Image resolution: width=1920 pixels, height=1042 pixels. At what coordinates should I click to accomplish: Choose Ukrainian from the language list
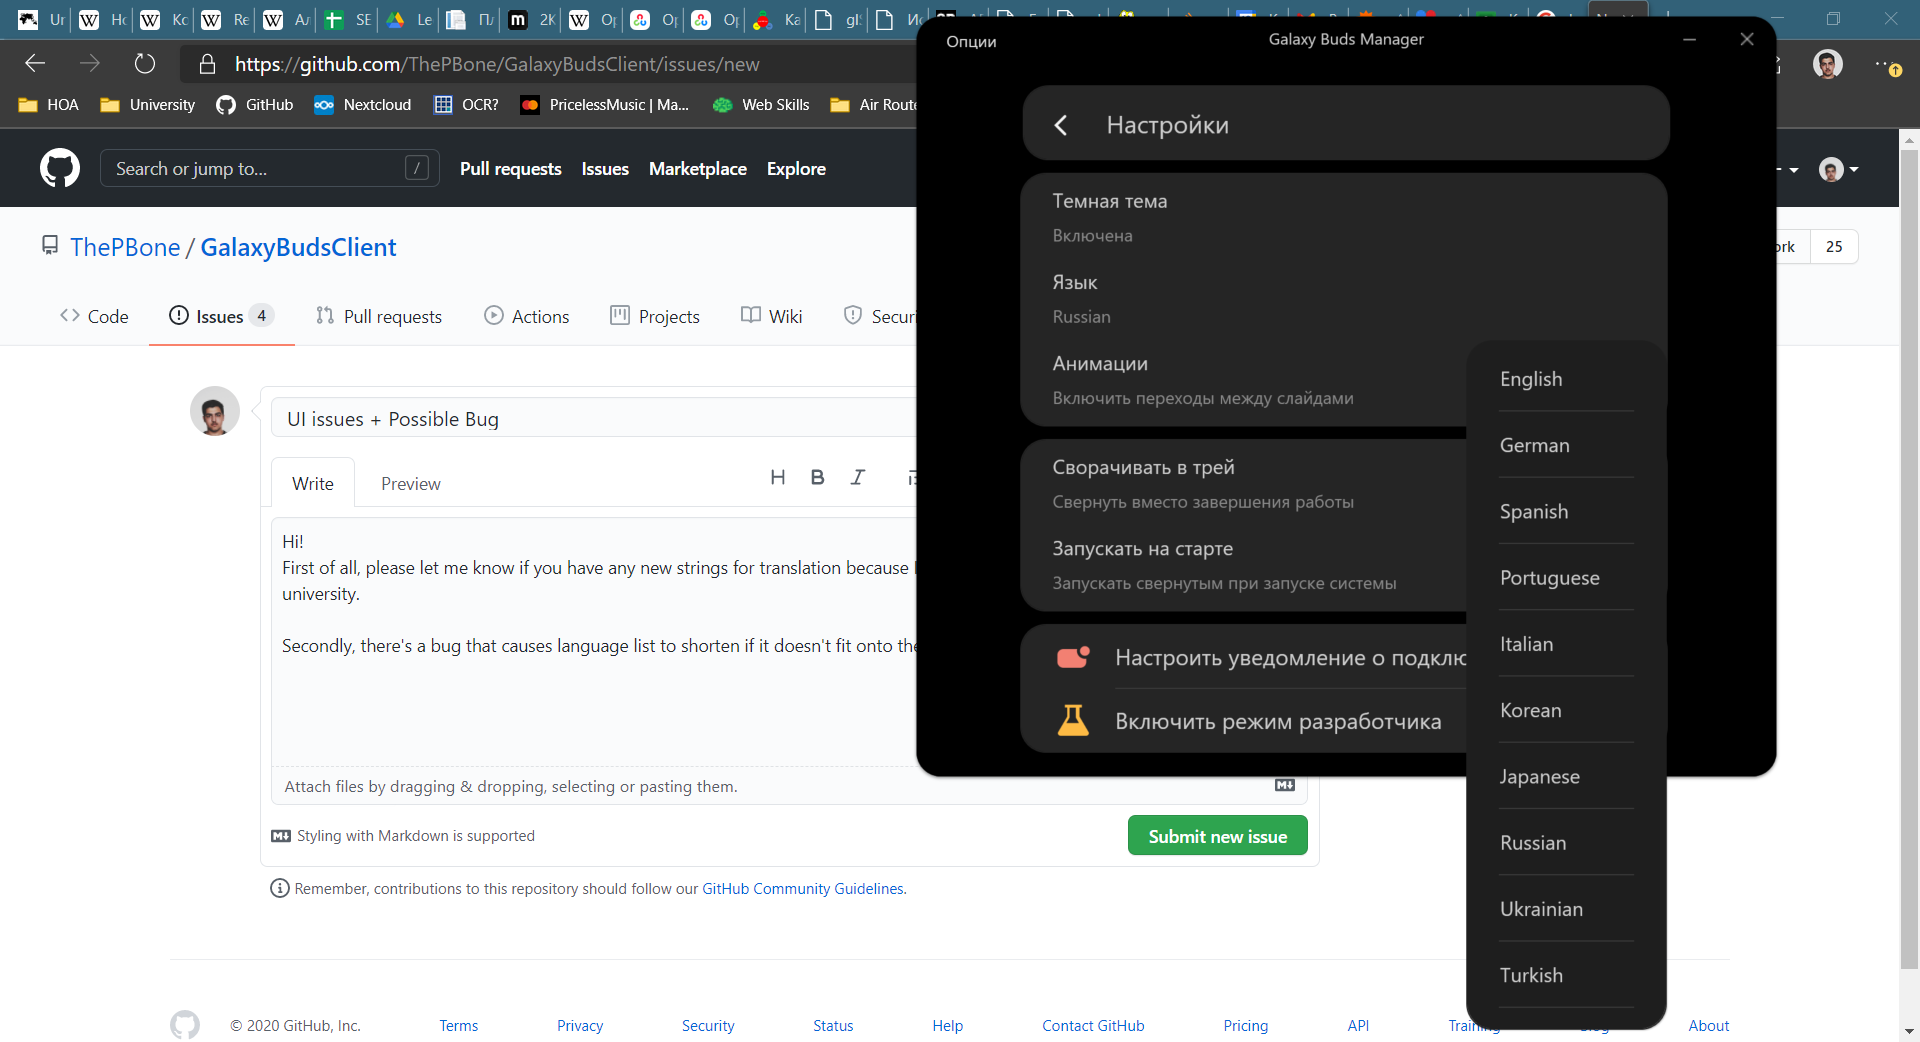click(x=1566, y=909)
